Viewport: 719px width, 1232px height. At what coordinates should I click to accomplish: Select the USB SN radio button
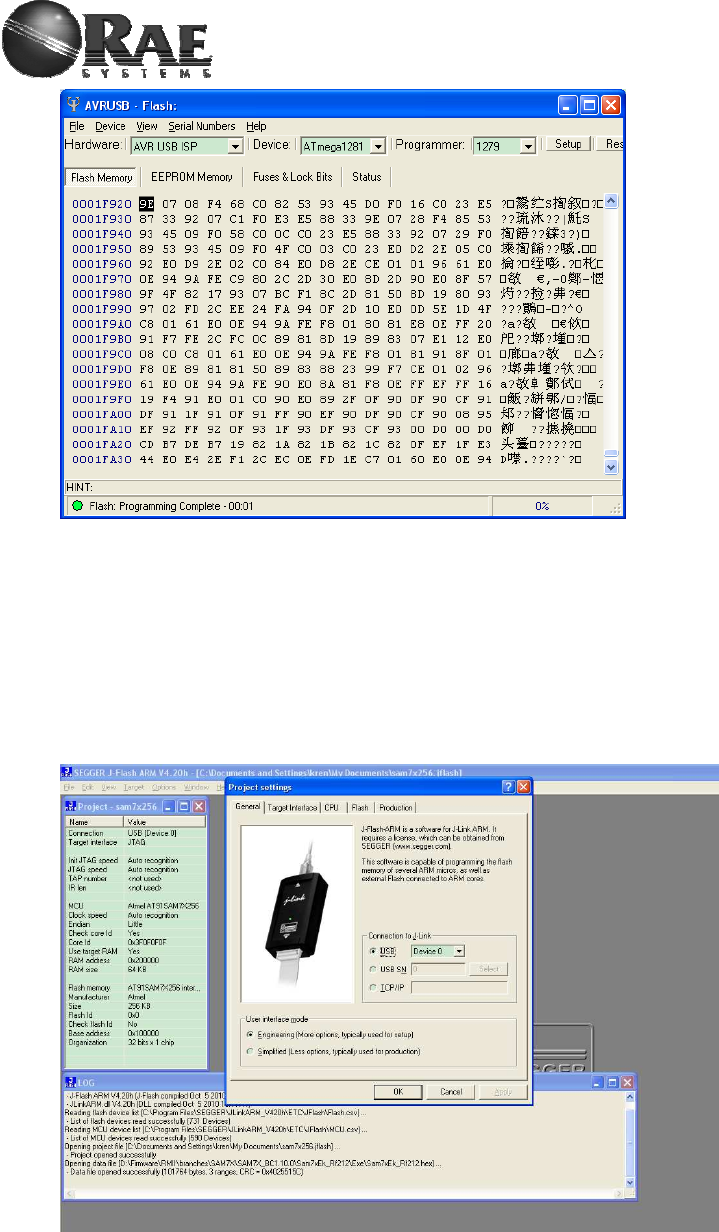[374, 969]
